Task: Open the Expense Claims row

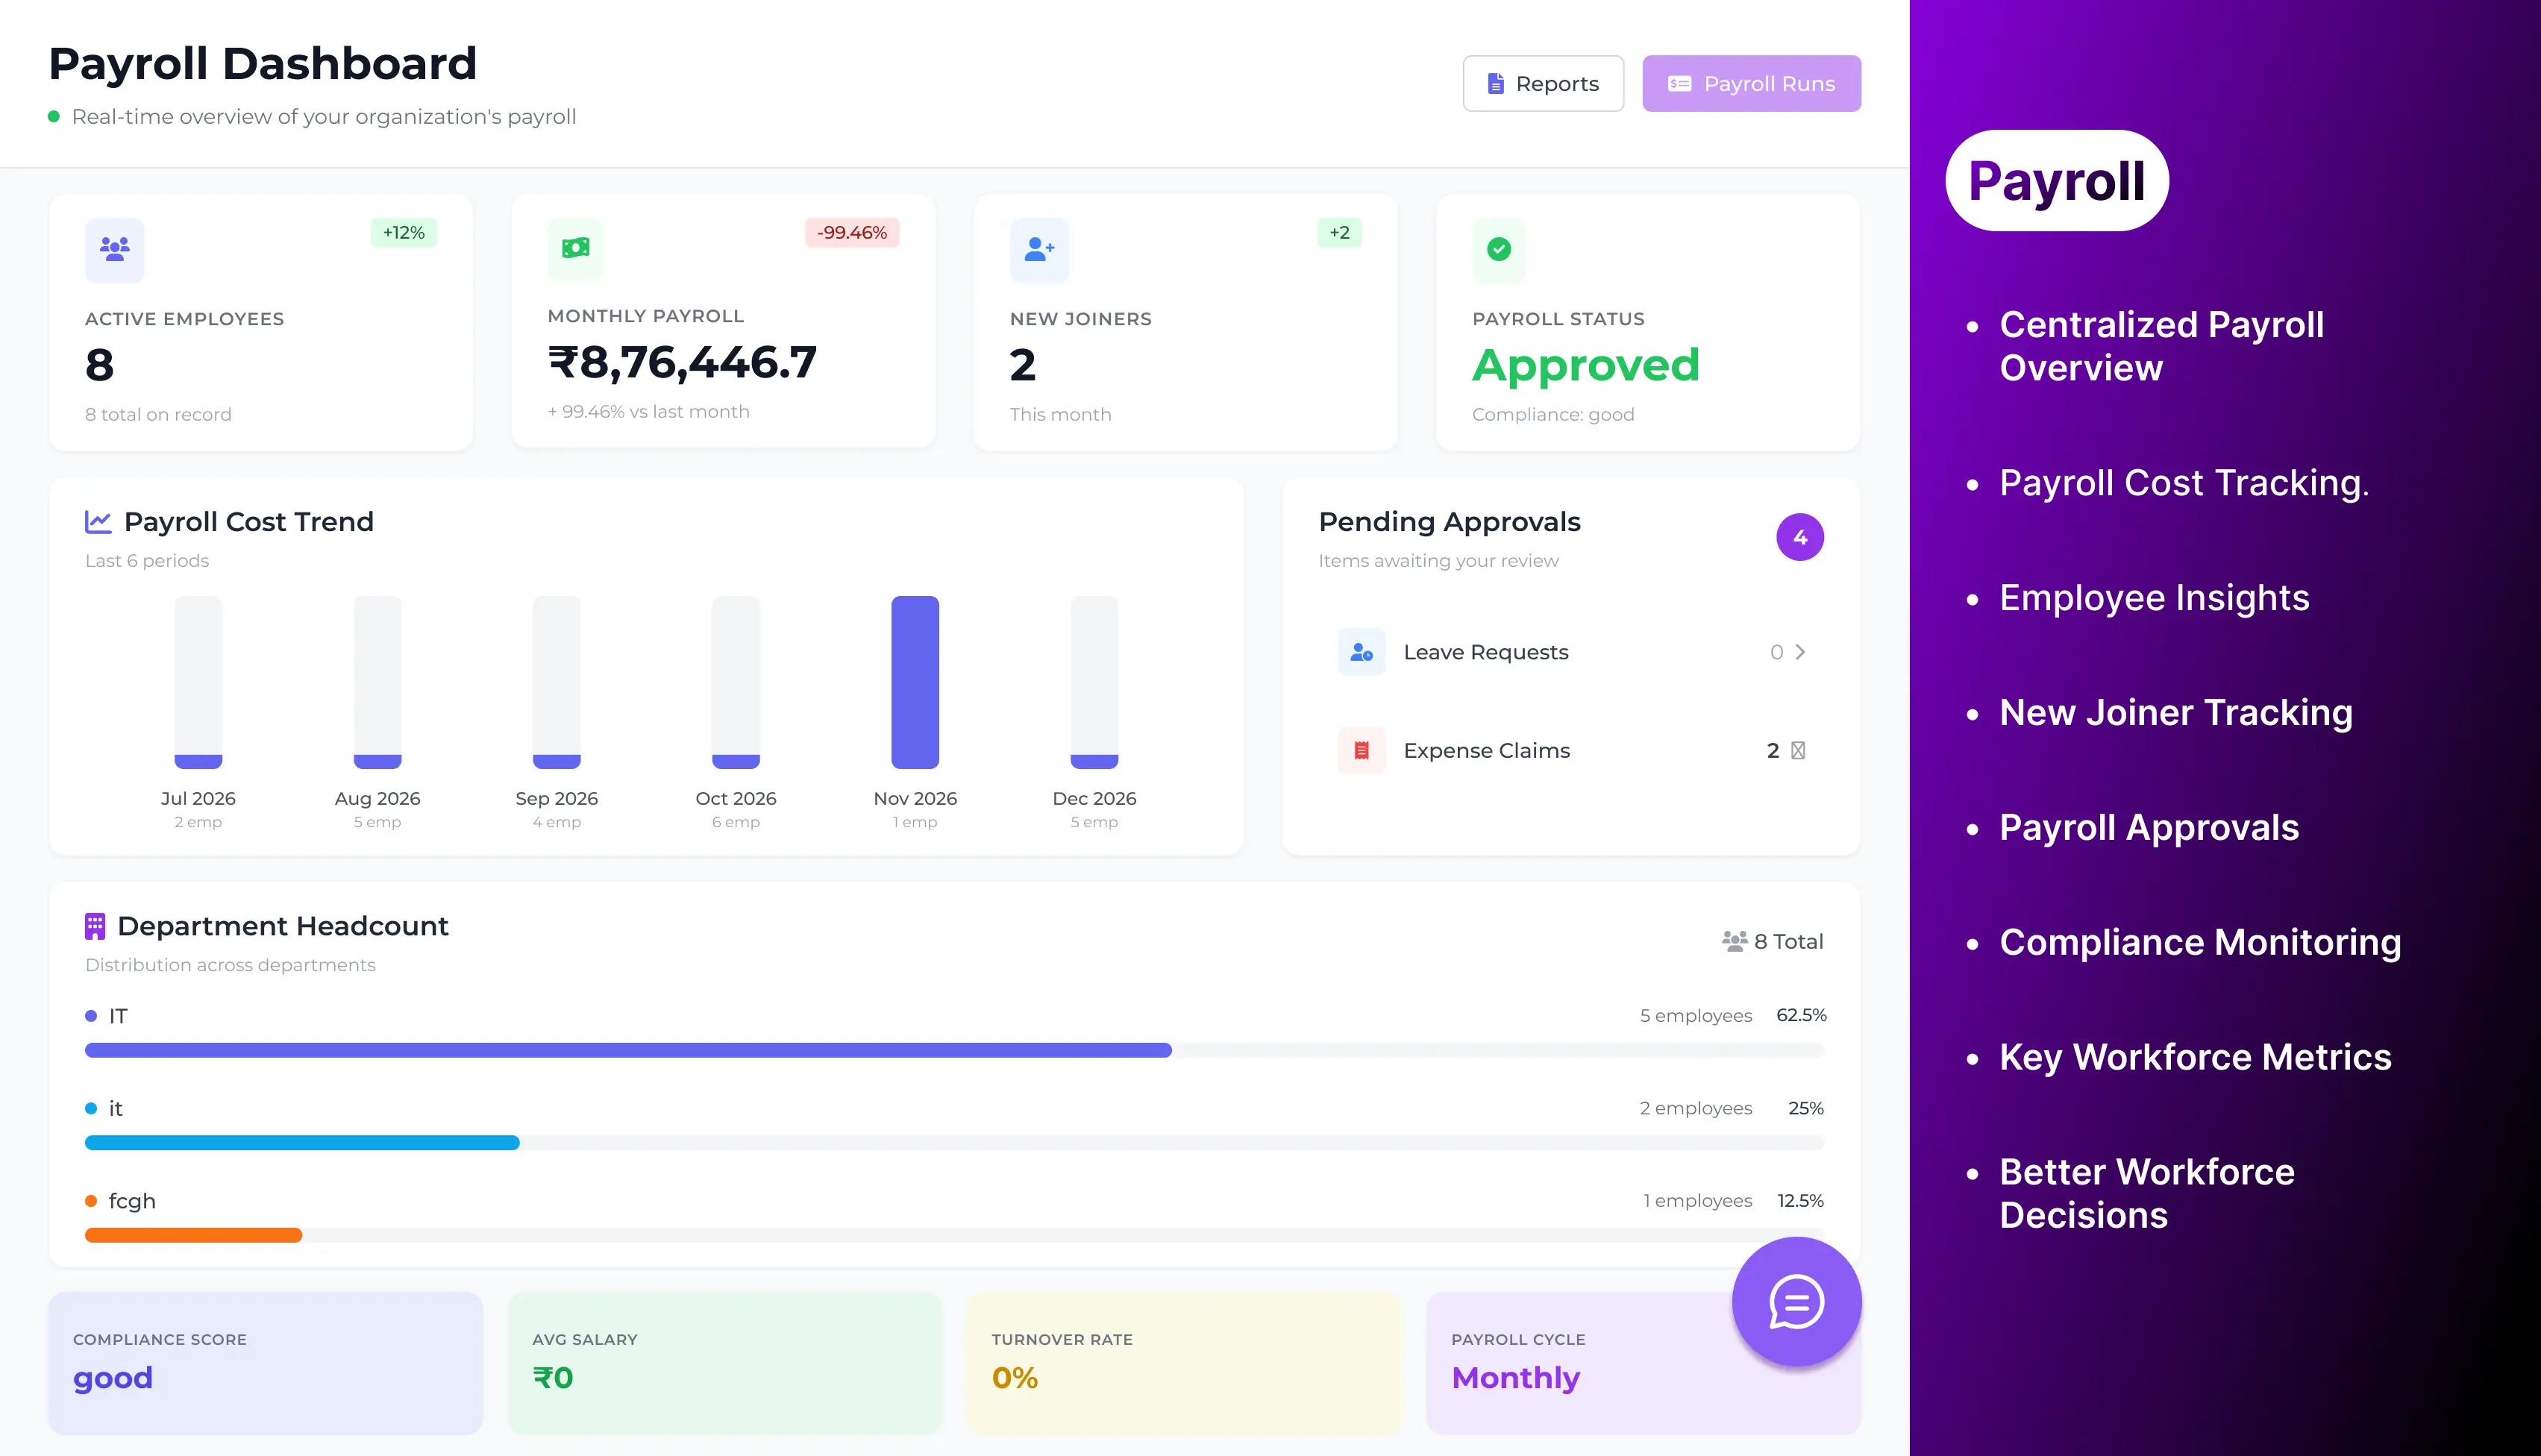Action: click(1571, 750)
